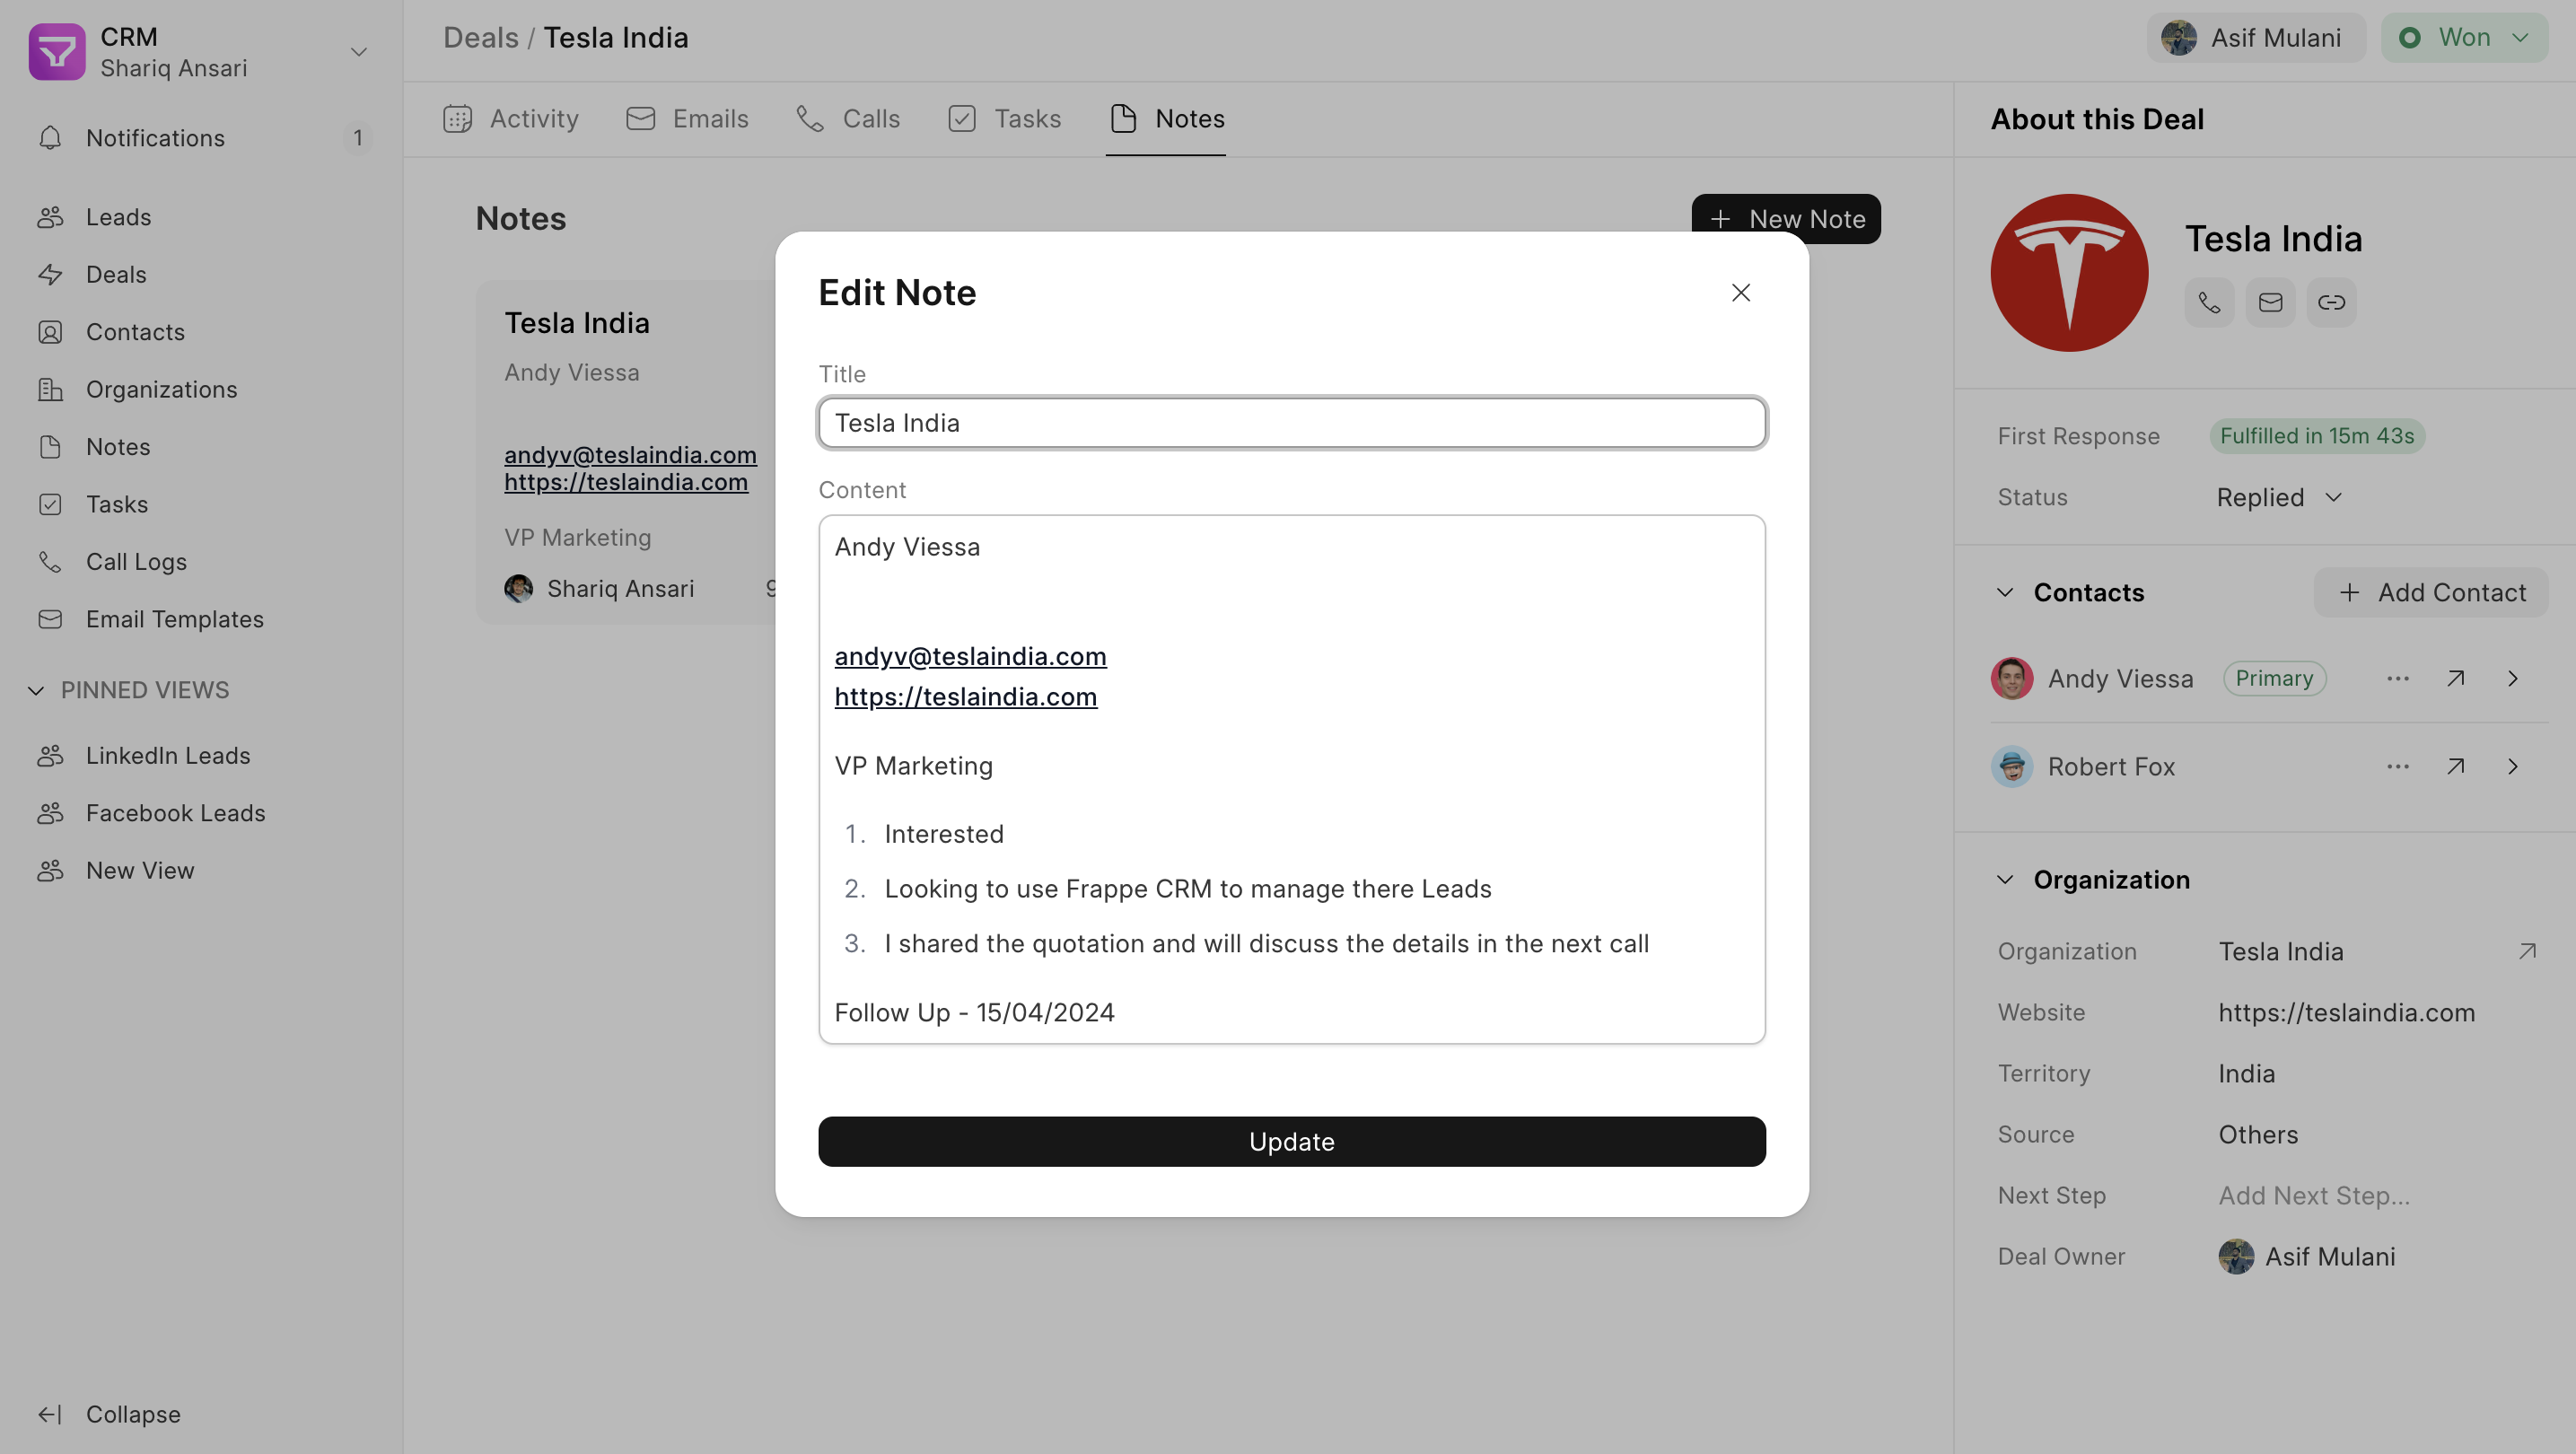Collapse the Organization section
This screenshot has width=2576, height=1454.
pos(2005,880)
